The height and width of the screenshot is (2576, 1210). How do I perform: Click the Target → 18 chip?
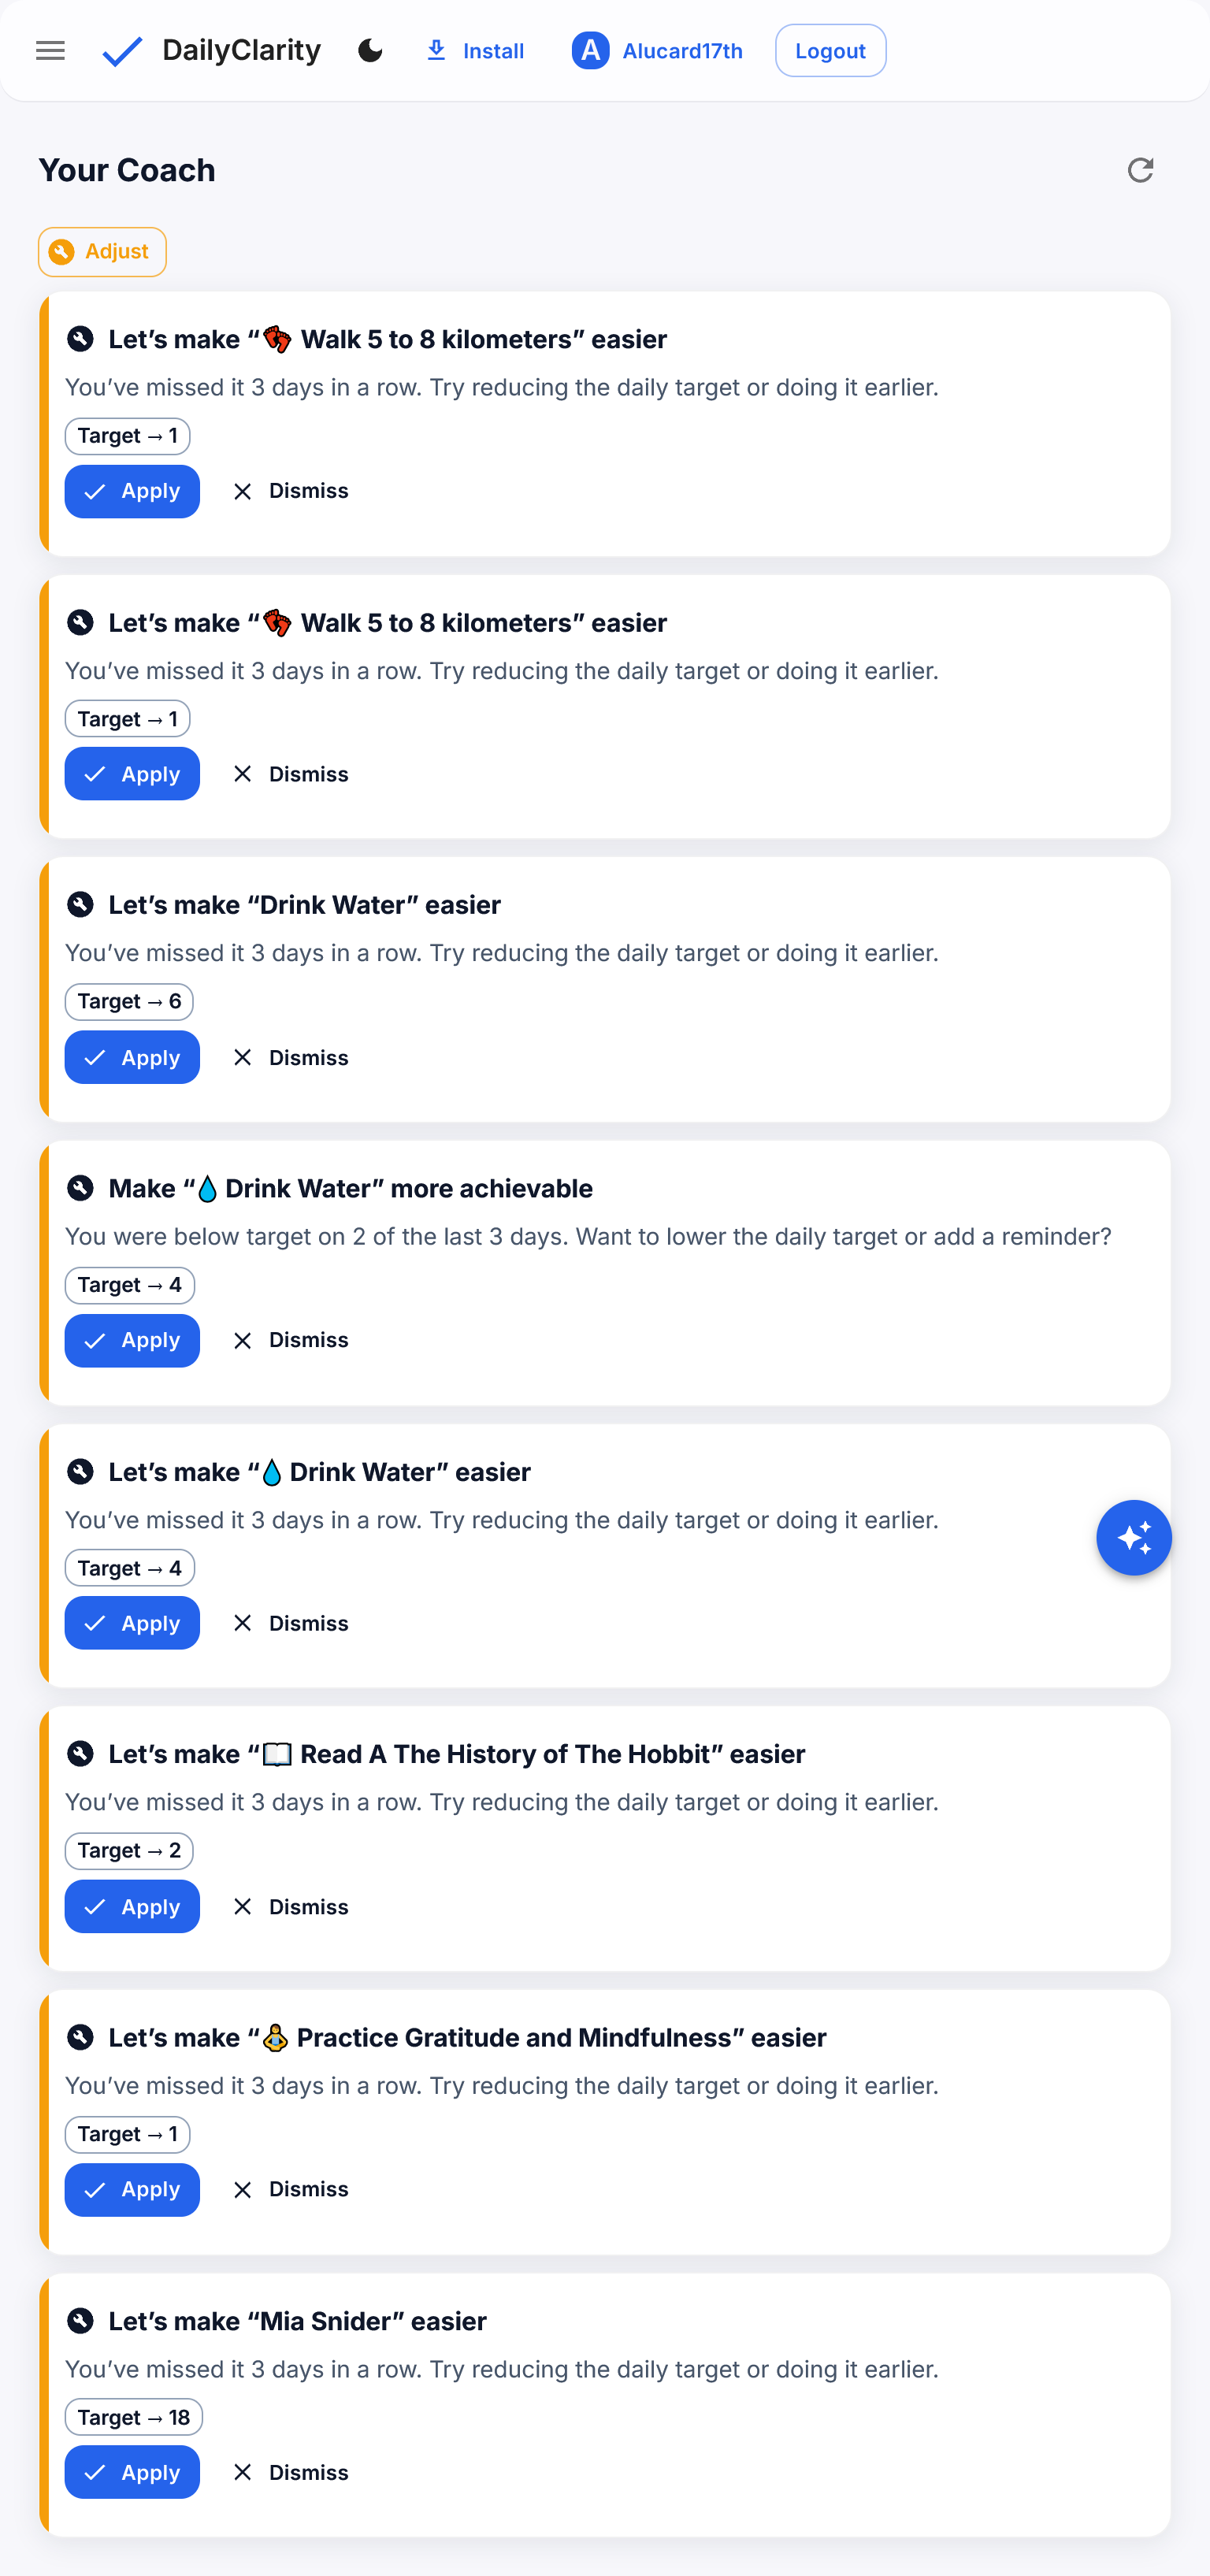pos(134,2417)
